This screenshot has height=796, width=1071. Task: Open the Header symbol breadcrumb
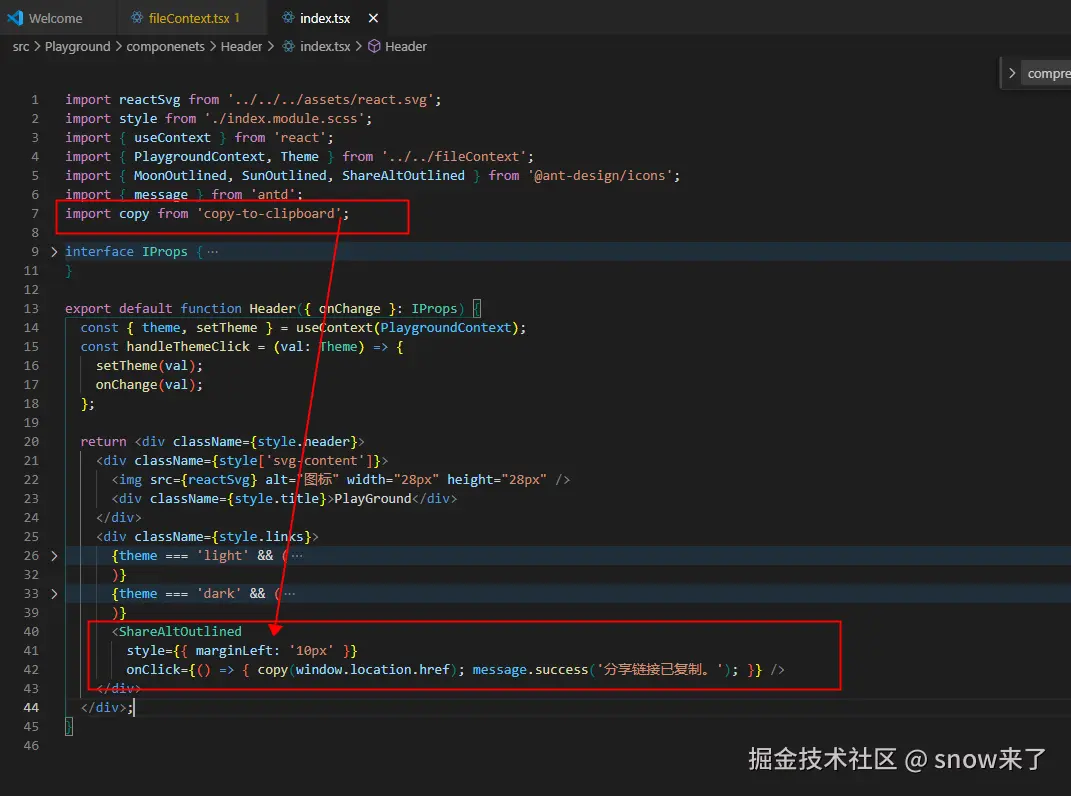click(x=406, y=46)
